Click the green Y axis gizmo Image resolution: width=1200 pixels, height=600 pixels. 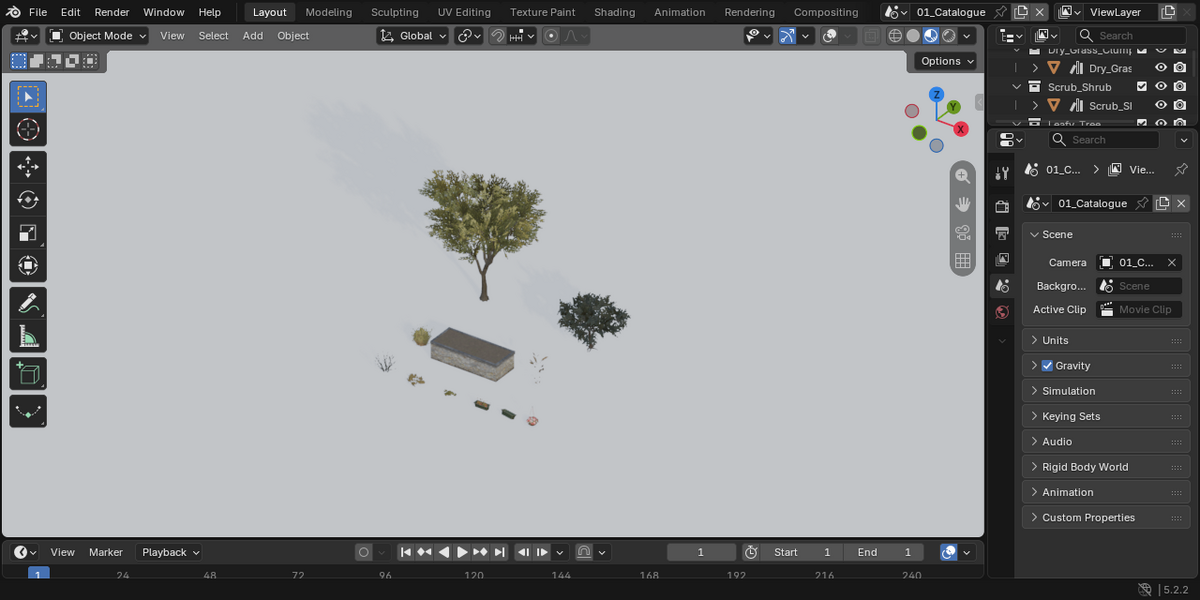[954, 107]
